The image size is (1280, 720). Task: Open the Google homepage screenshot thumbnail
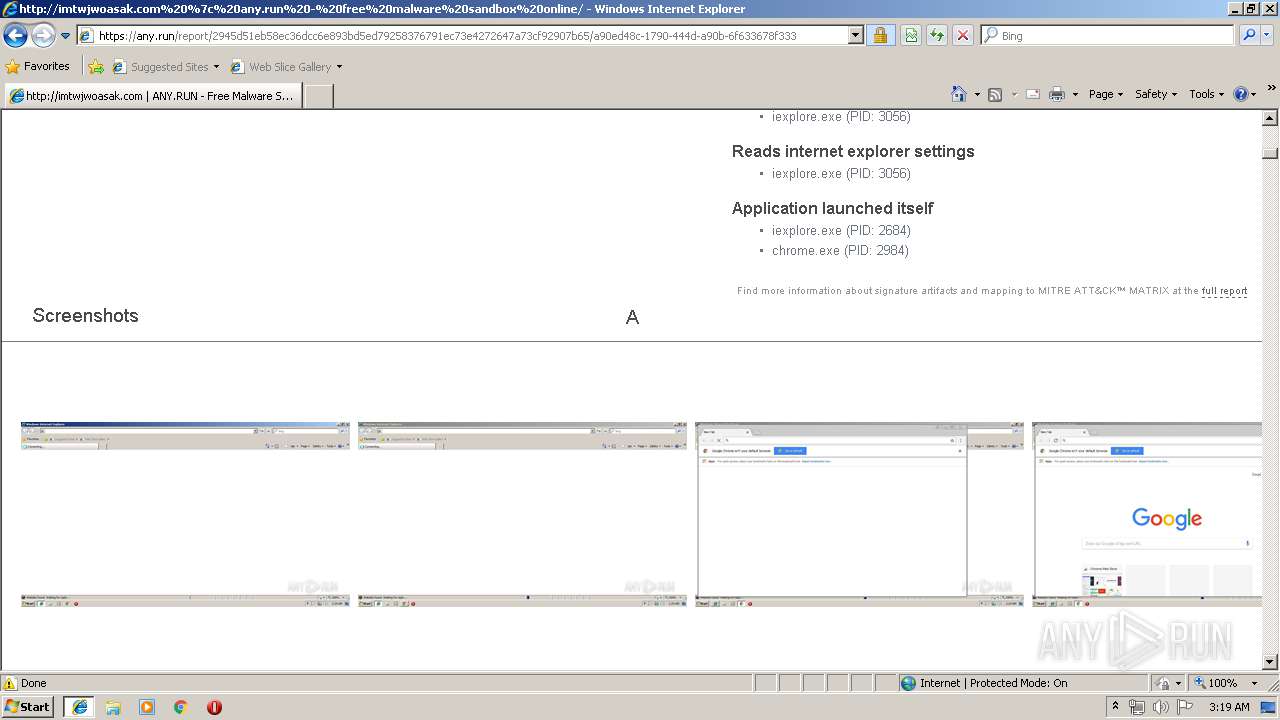pyautogui.click(x=1147, y=514)
